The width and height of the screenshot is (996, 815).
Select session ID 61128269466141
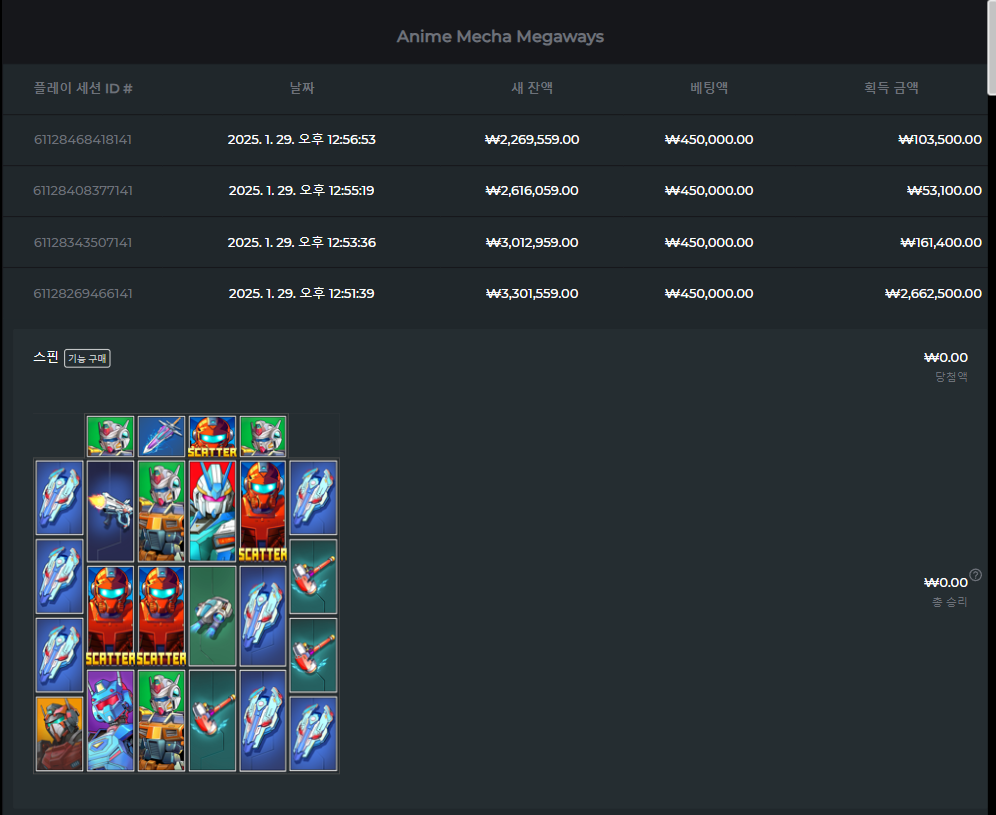[83, 293]
